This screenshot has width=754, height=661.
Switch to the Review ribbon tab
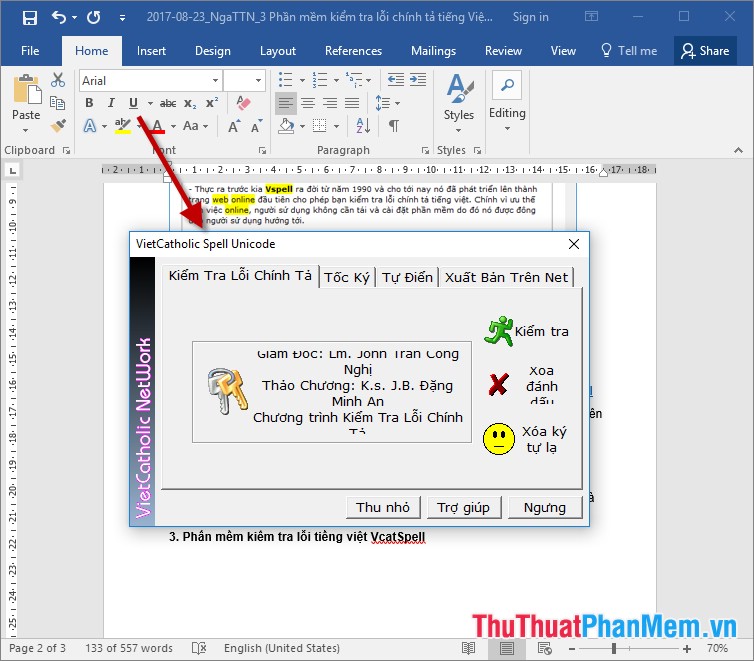click(503, 51)
